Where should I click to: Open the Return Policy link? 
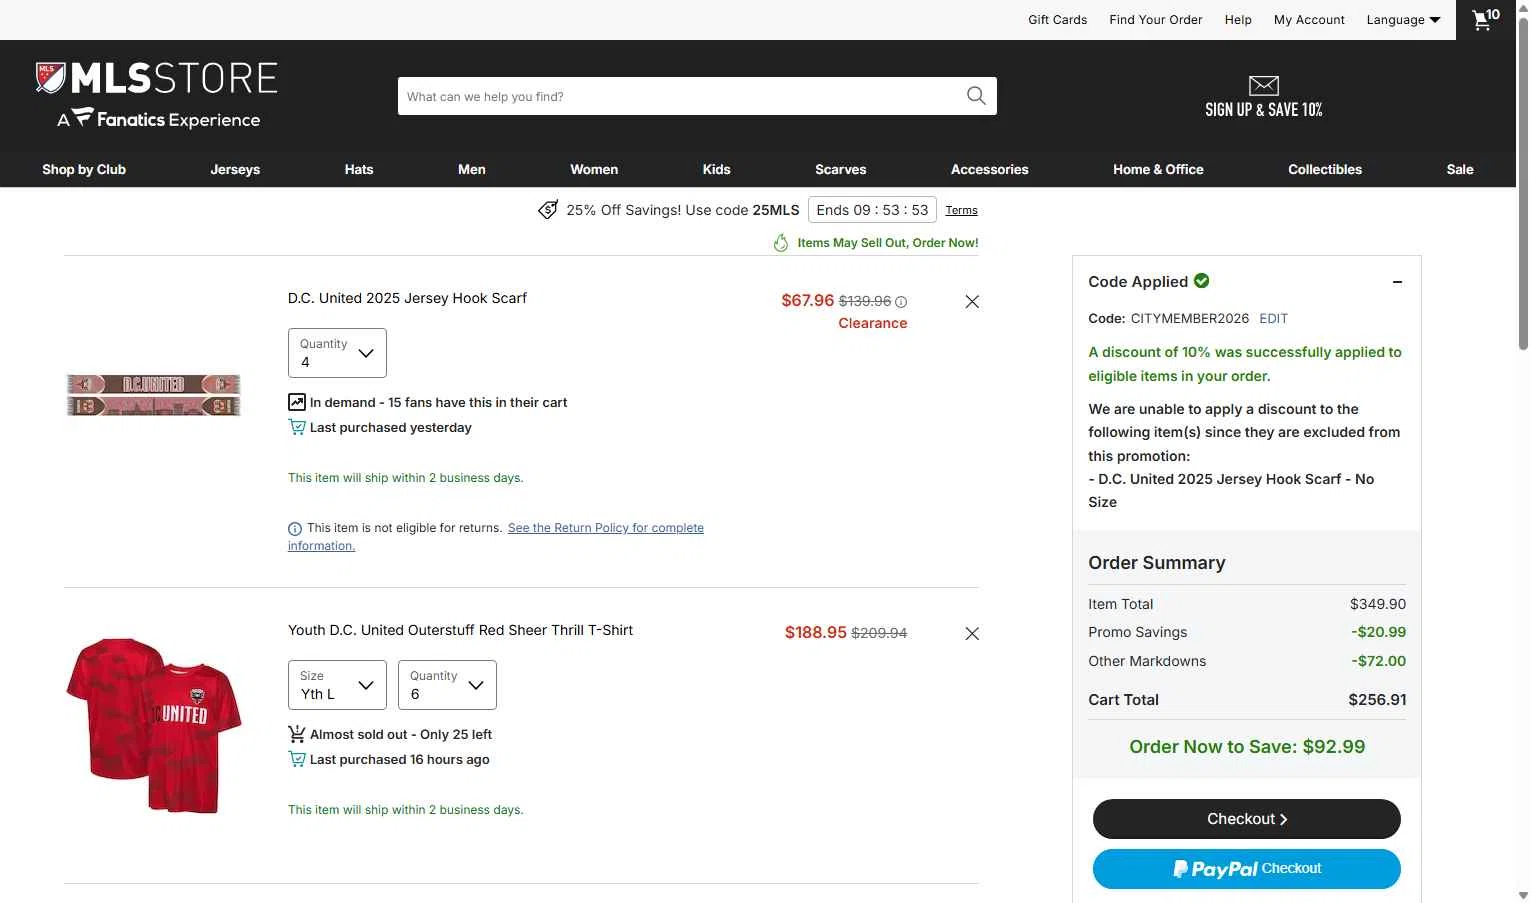coord(606,528)
